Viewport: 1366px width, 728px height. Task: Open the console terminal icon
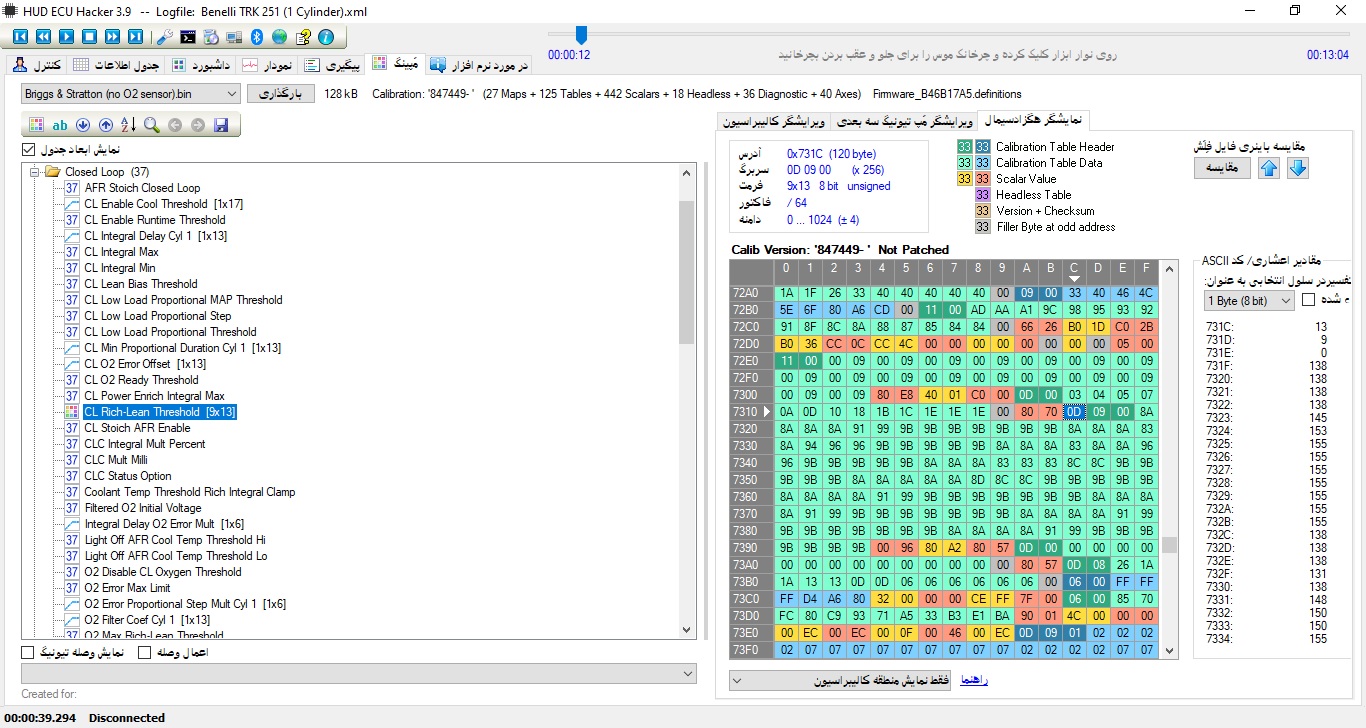pyautogui.click(x=188, y=37)
